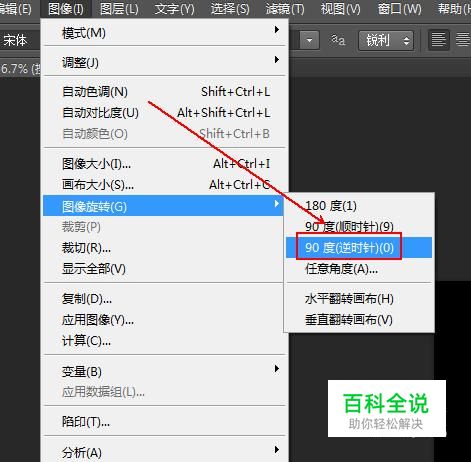This screenshot has width=471, height=462.
Task: Select 图像旋转(G) menu item
Action: pos(163,206)
